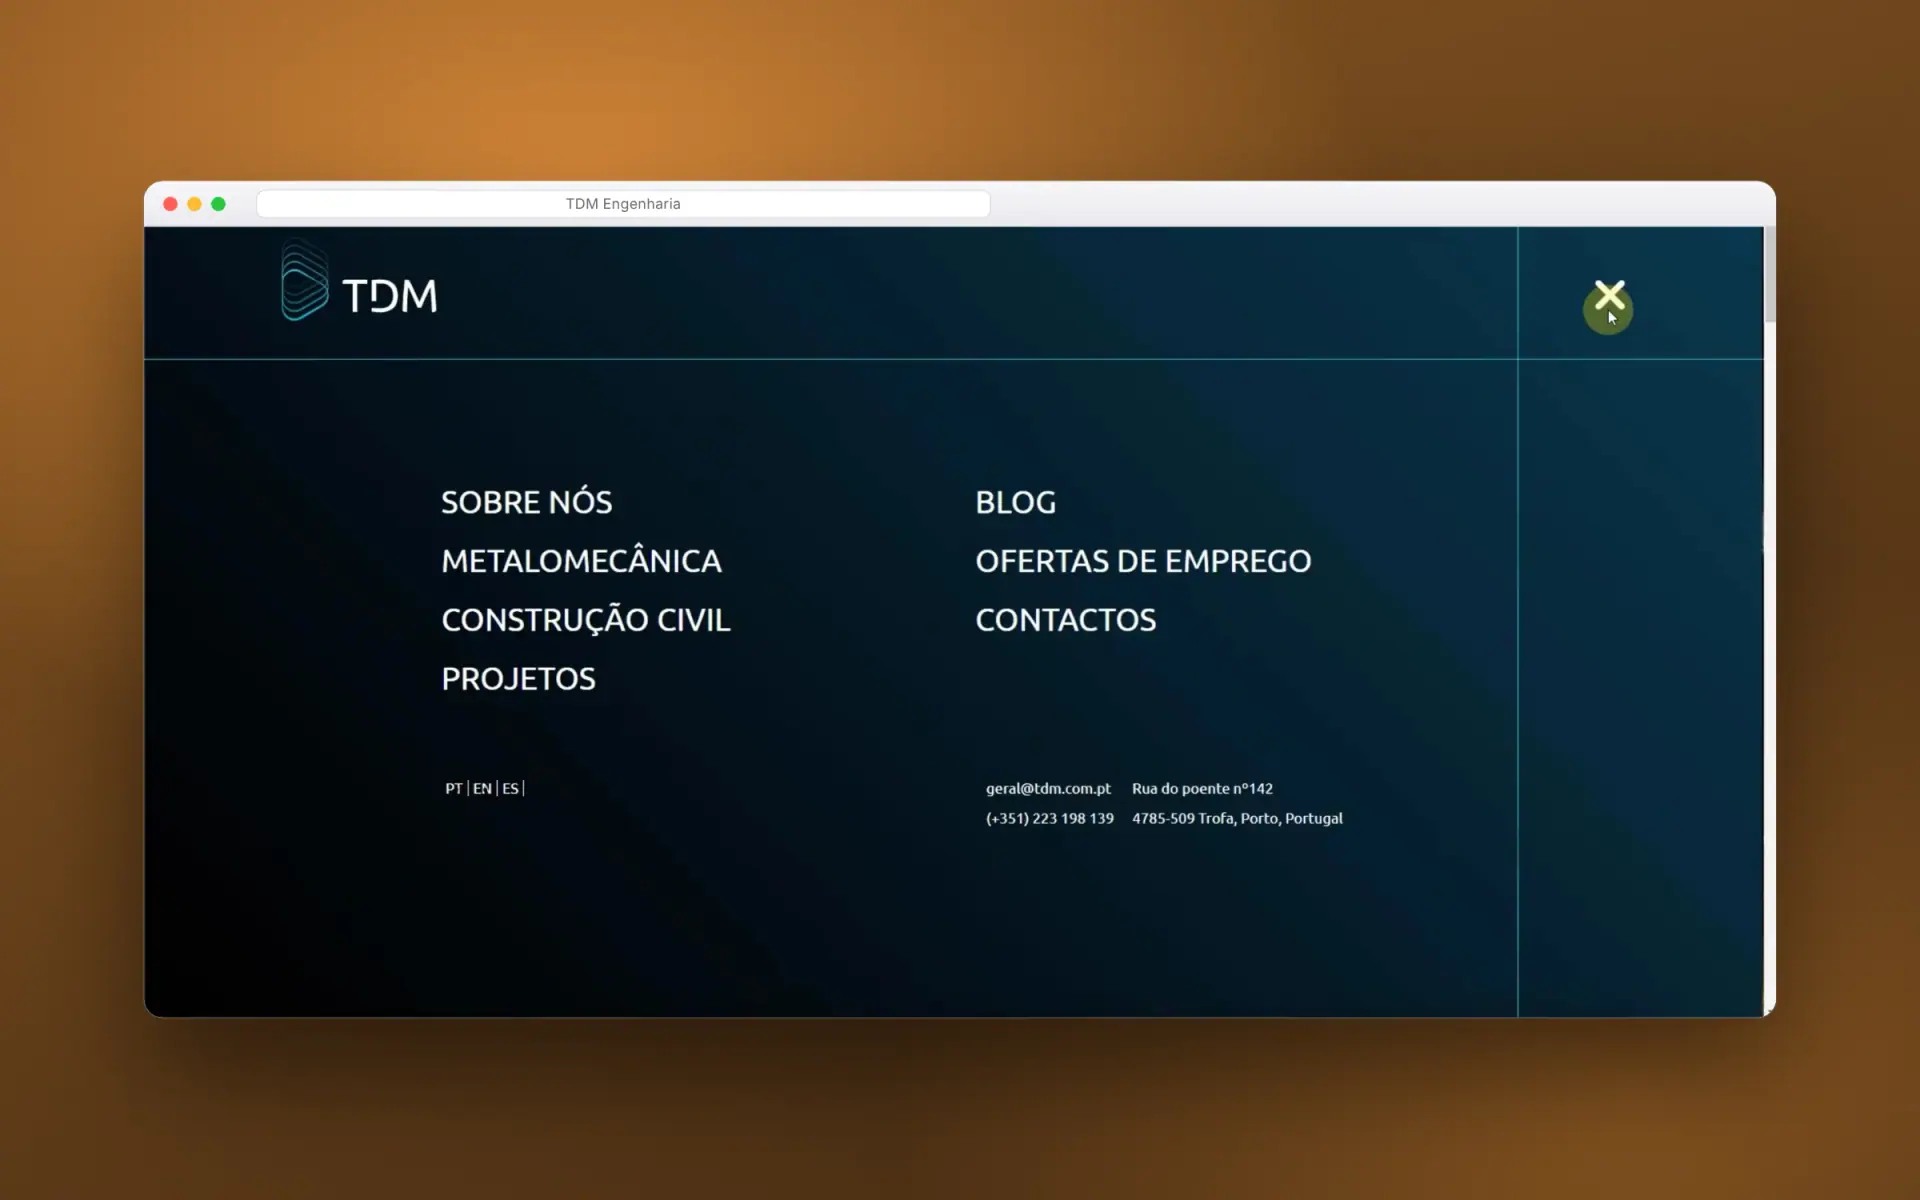1920x1200 pixels.
Task: Click the page vertical scrollbar thumb
Action: 1770,275
